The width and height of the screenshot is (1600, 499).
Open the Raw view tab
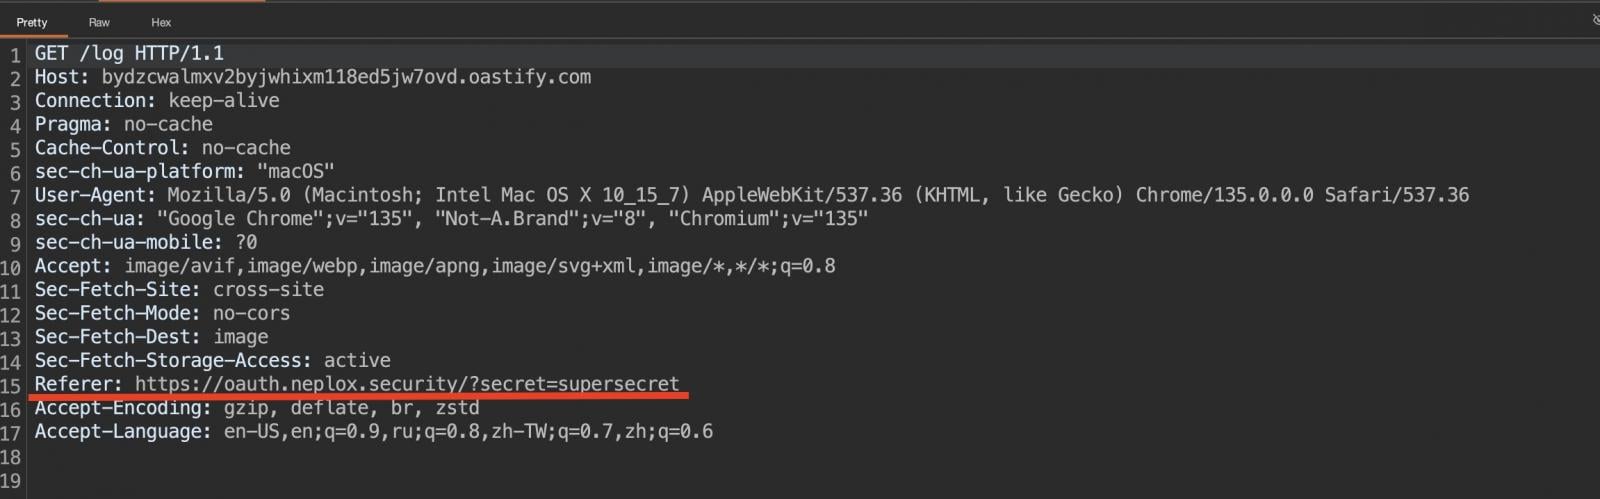[99, 22]
